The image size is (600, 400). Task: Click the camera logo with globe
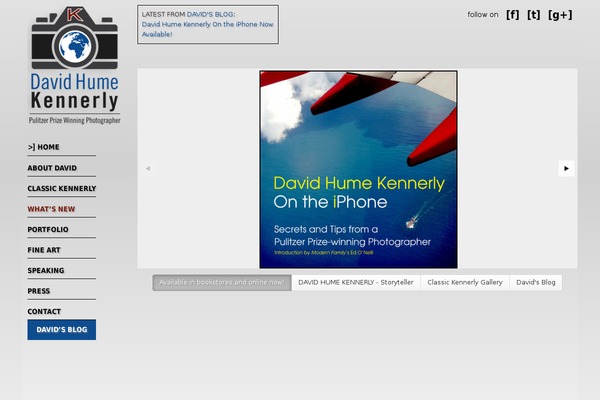(x=75, y=38)
